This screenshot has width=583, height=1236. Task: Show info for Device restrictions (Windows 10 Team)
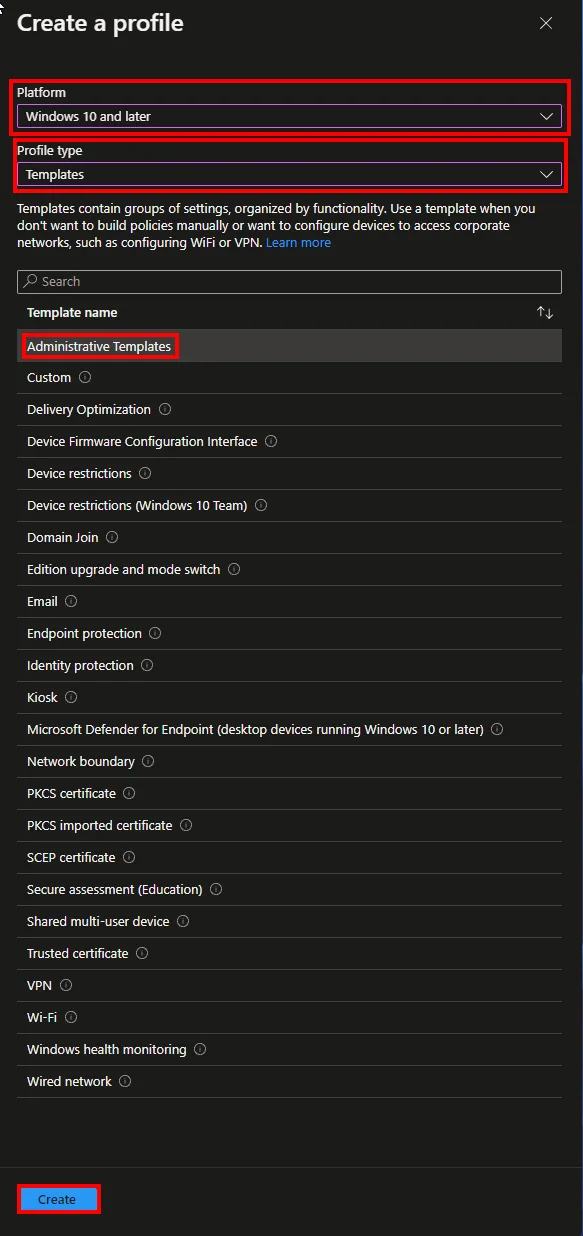261,506
